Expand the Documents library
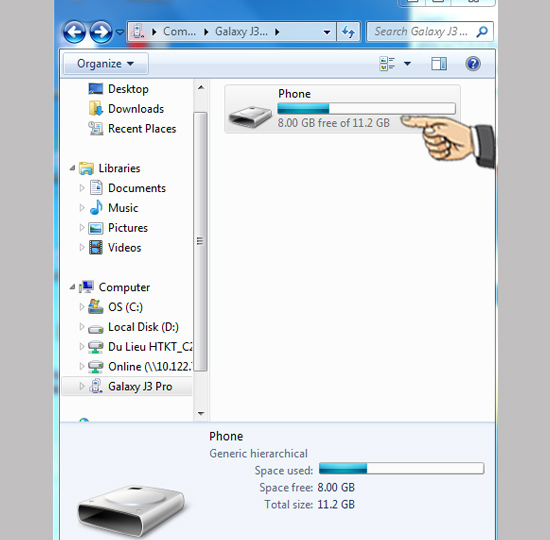550x540 pixels. [82, 188]
